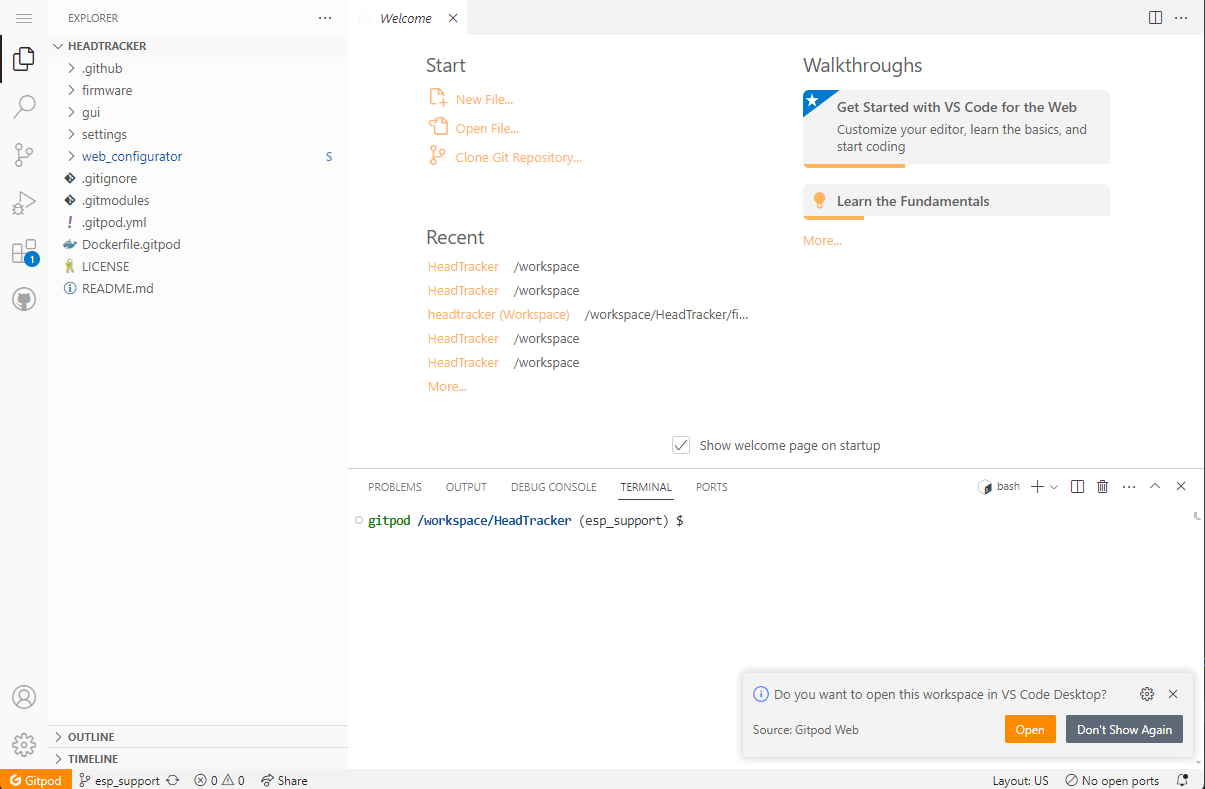Open the GitHub panel icon
Viewport: 1205px width, 789px height.
pos(24,299)
